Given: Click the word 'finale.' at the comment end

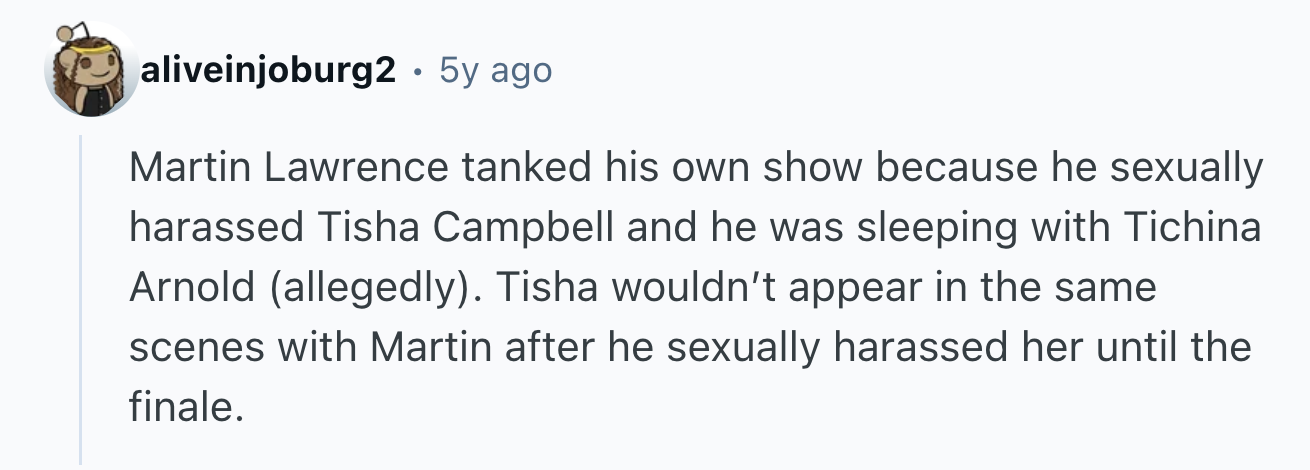Looking at the screenshot, I should pyautogui.click(x=186, y=407).
